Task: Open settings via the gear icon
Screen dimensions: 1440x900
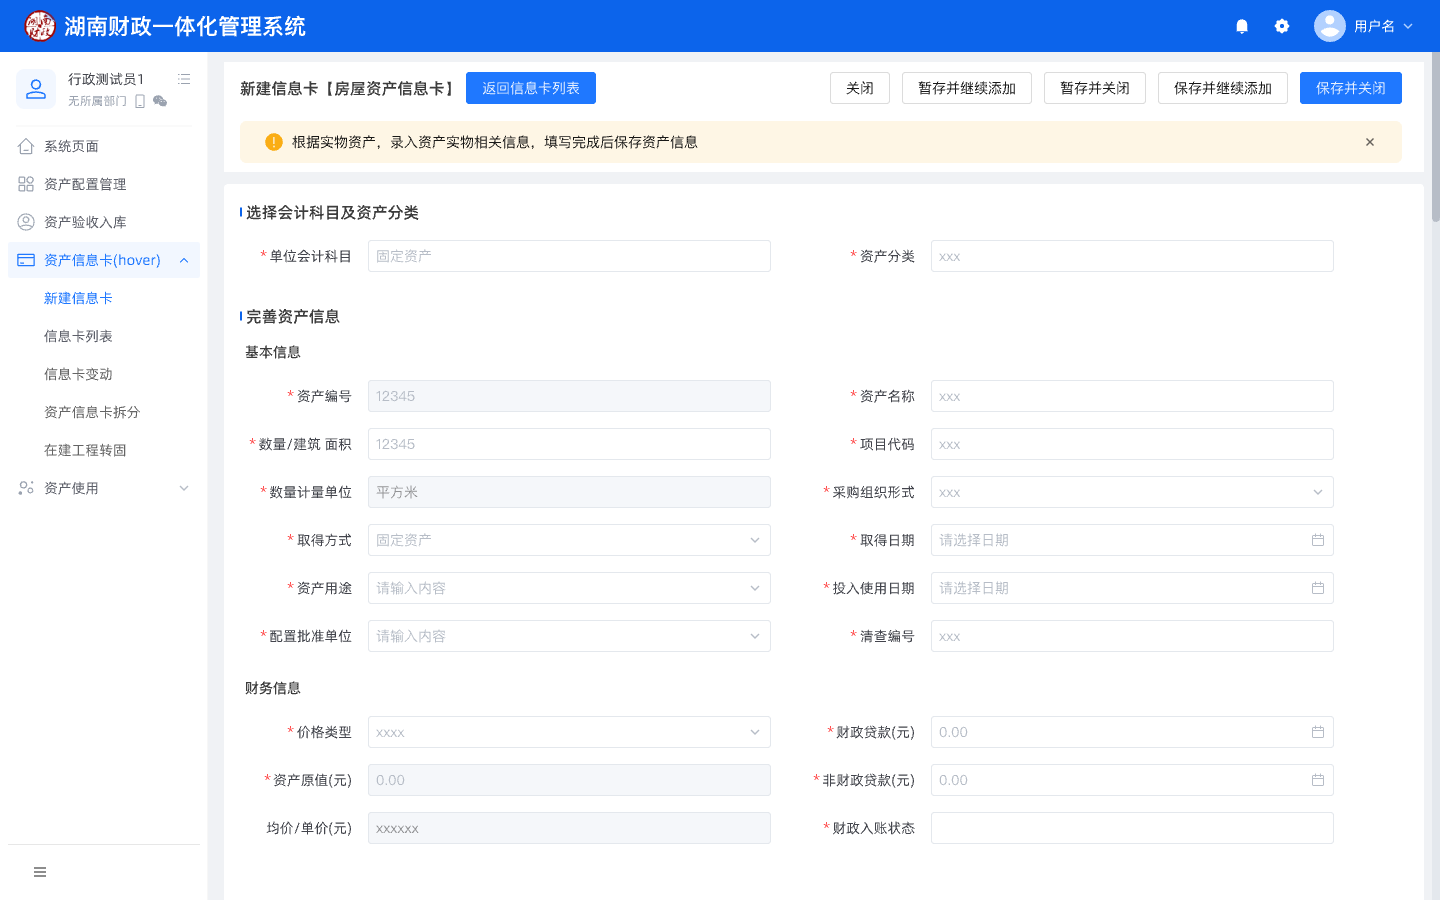Action: [1282, 26]
